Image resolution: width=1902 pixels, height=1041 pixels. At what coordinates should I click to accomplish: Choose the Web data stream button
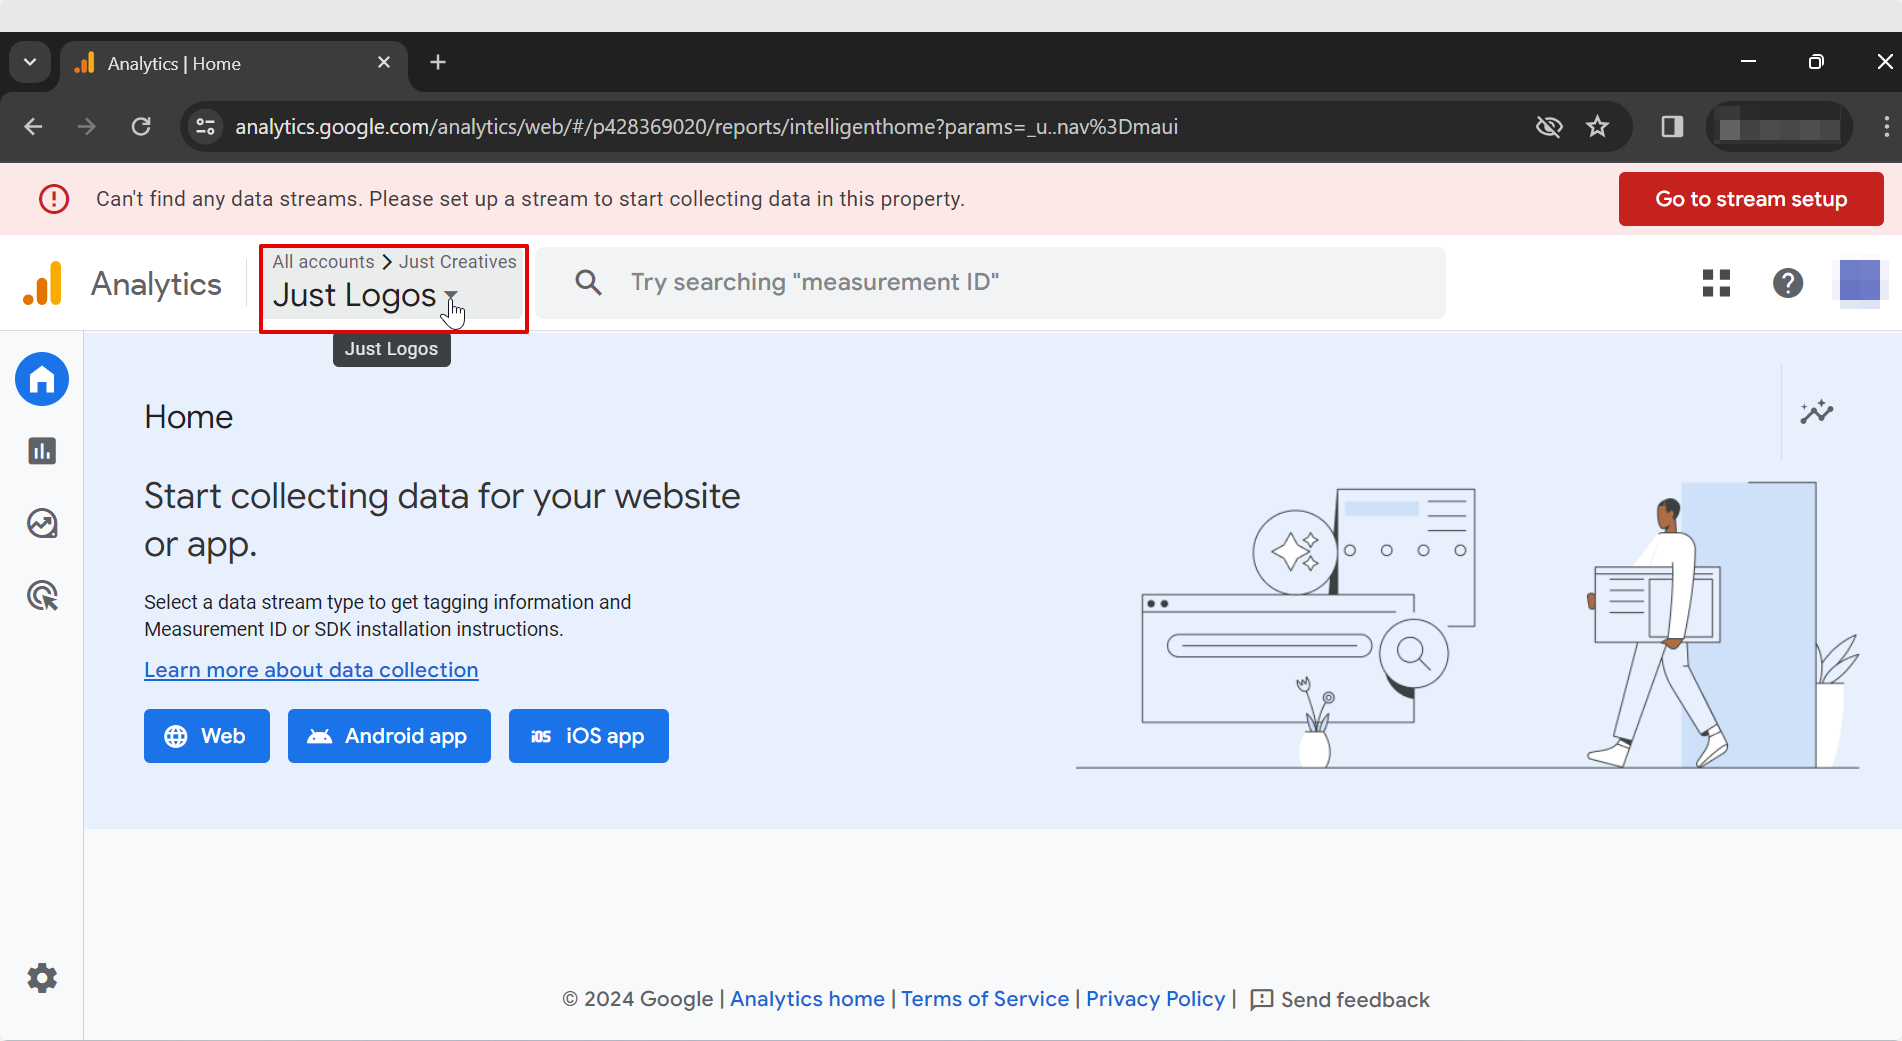pos(207,736)
